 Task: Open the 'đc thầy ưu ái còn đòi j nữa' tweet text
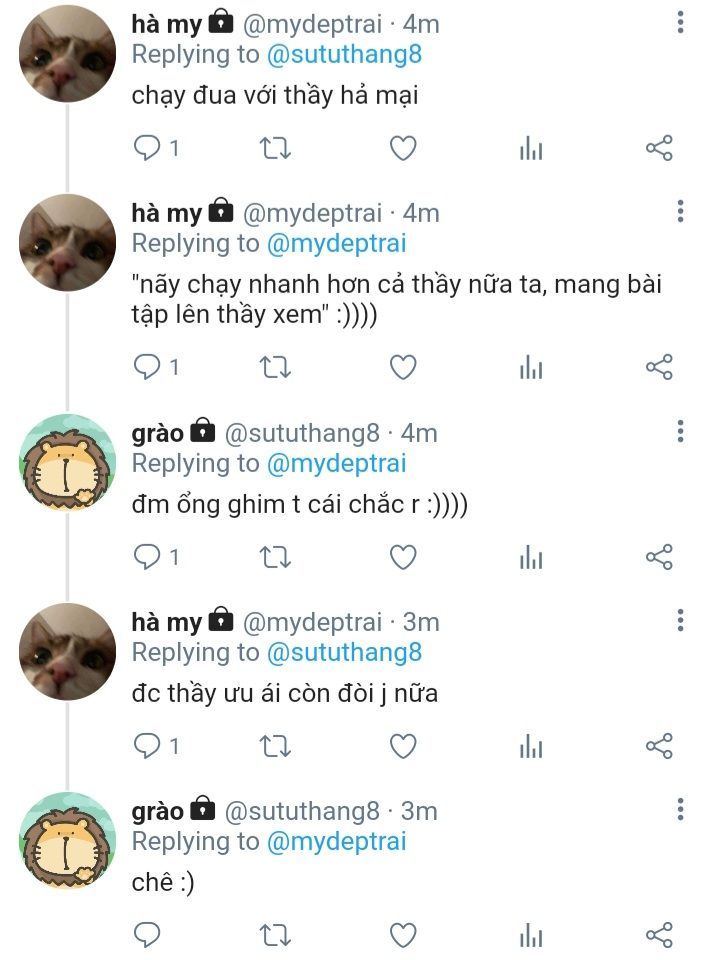[285, 692]
